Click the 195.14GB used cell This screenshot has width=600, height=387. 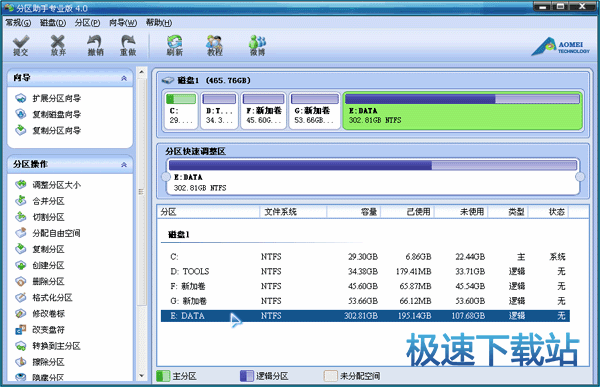point(414,316)
